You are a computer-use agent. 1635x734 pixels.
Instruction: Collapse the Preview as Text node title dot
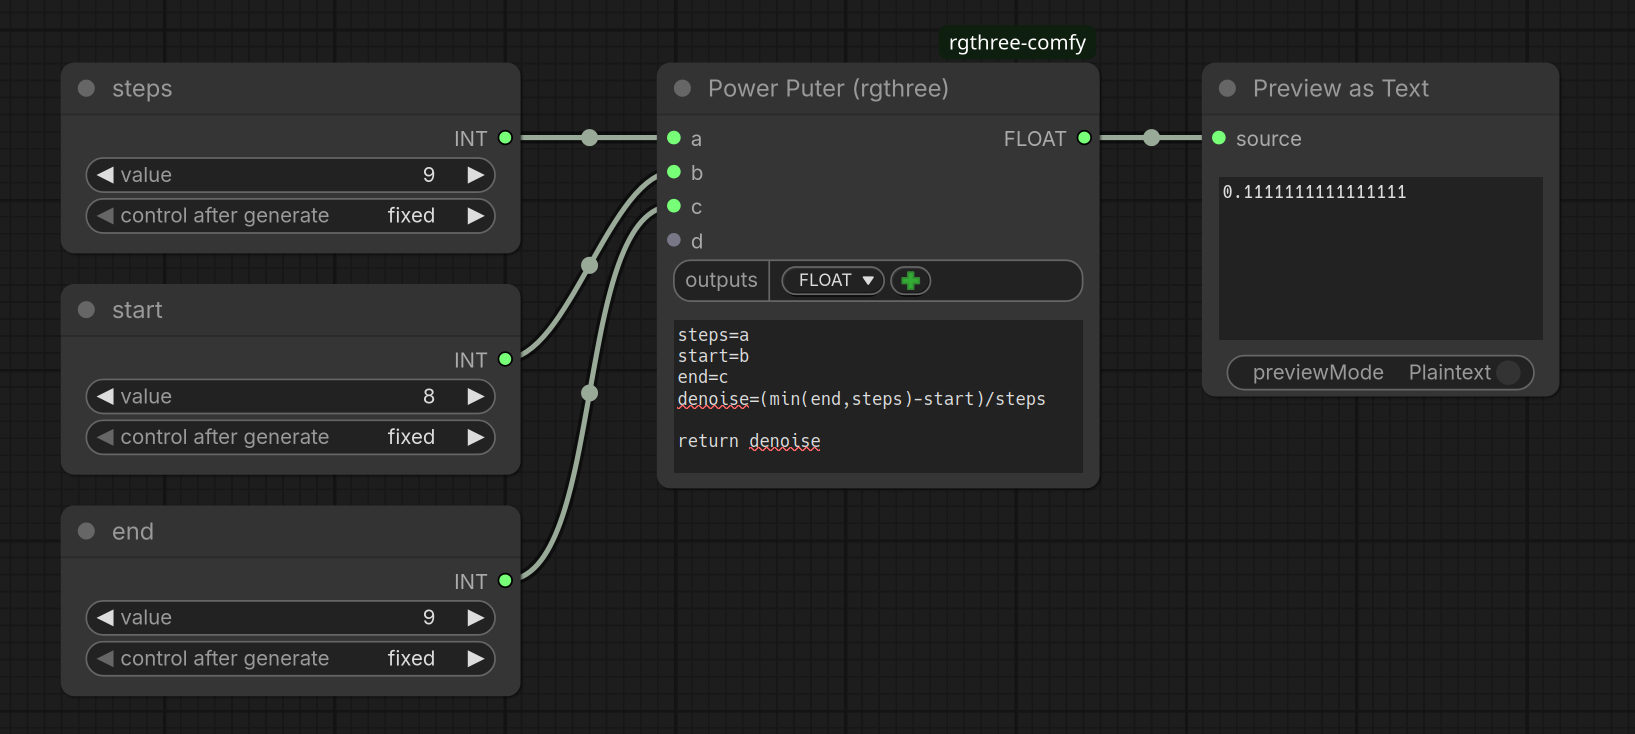tap(1228, 88)
